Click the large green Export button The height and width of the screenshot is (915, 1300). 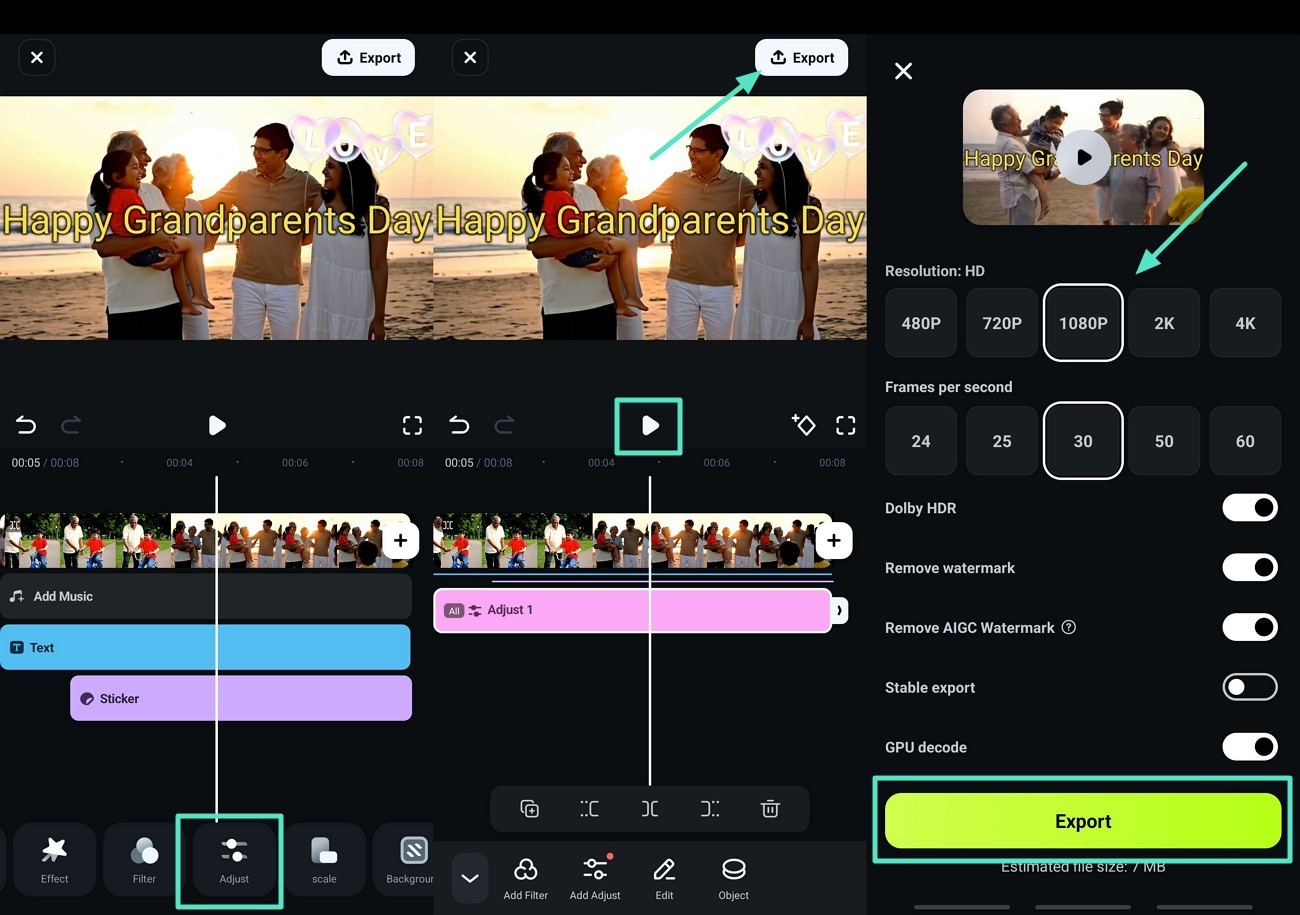pos(1083,821)
